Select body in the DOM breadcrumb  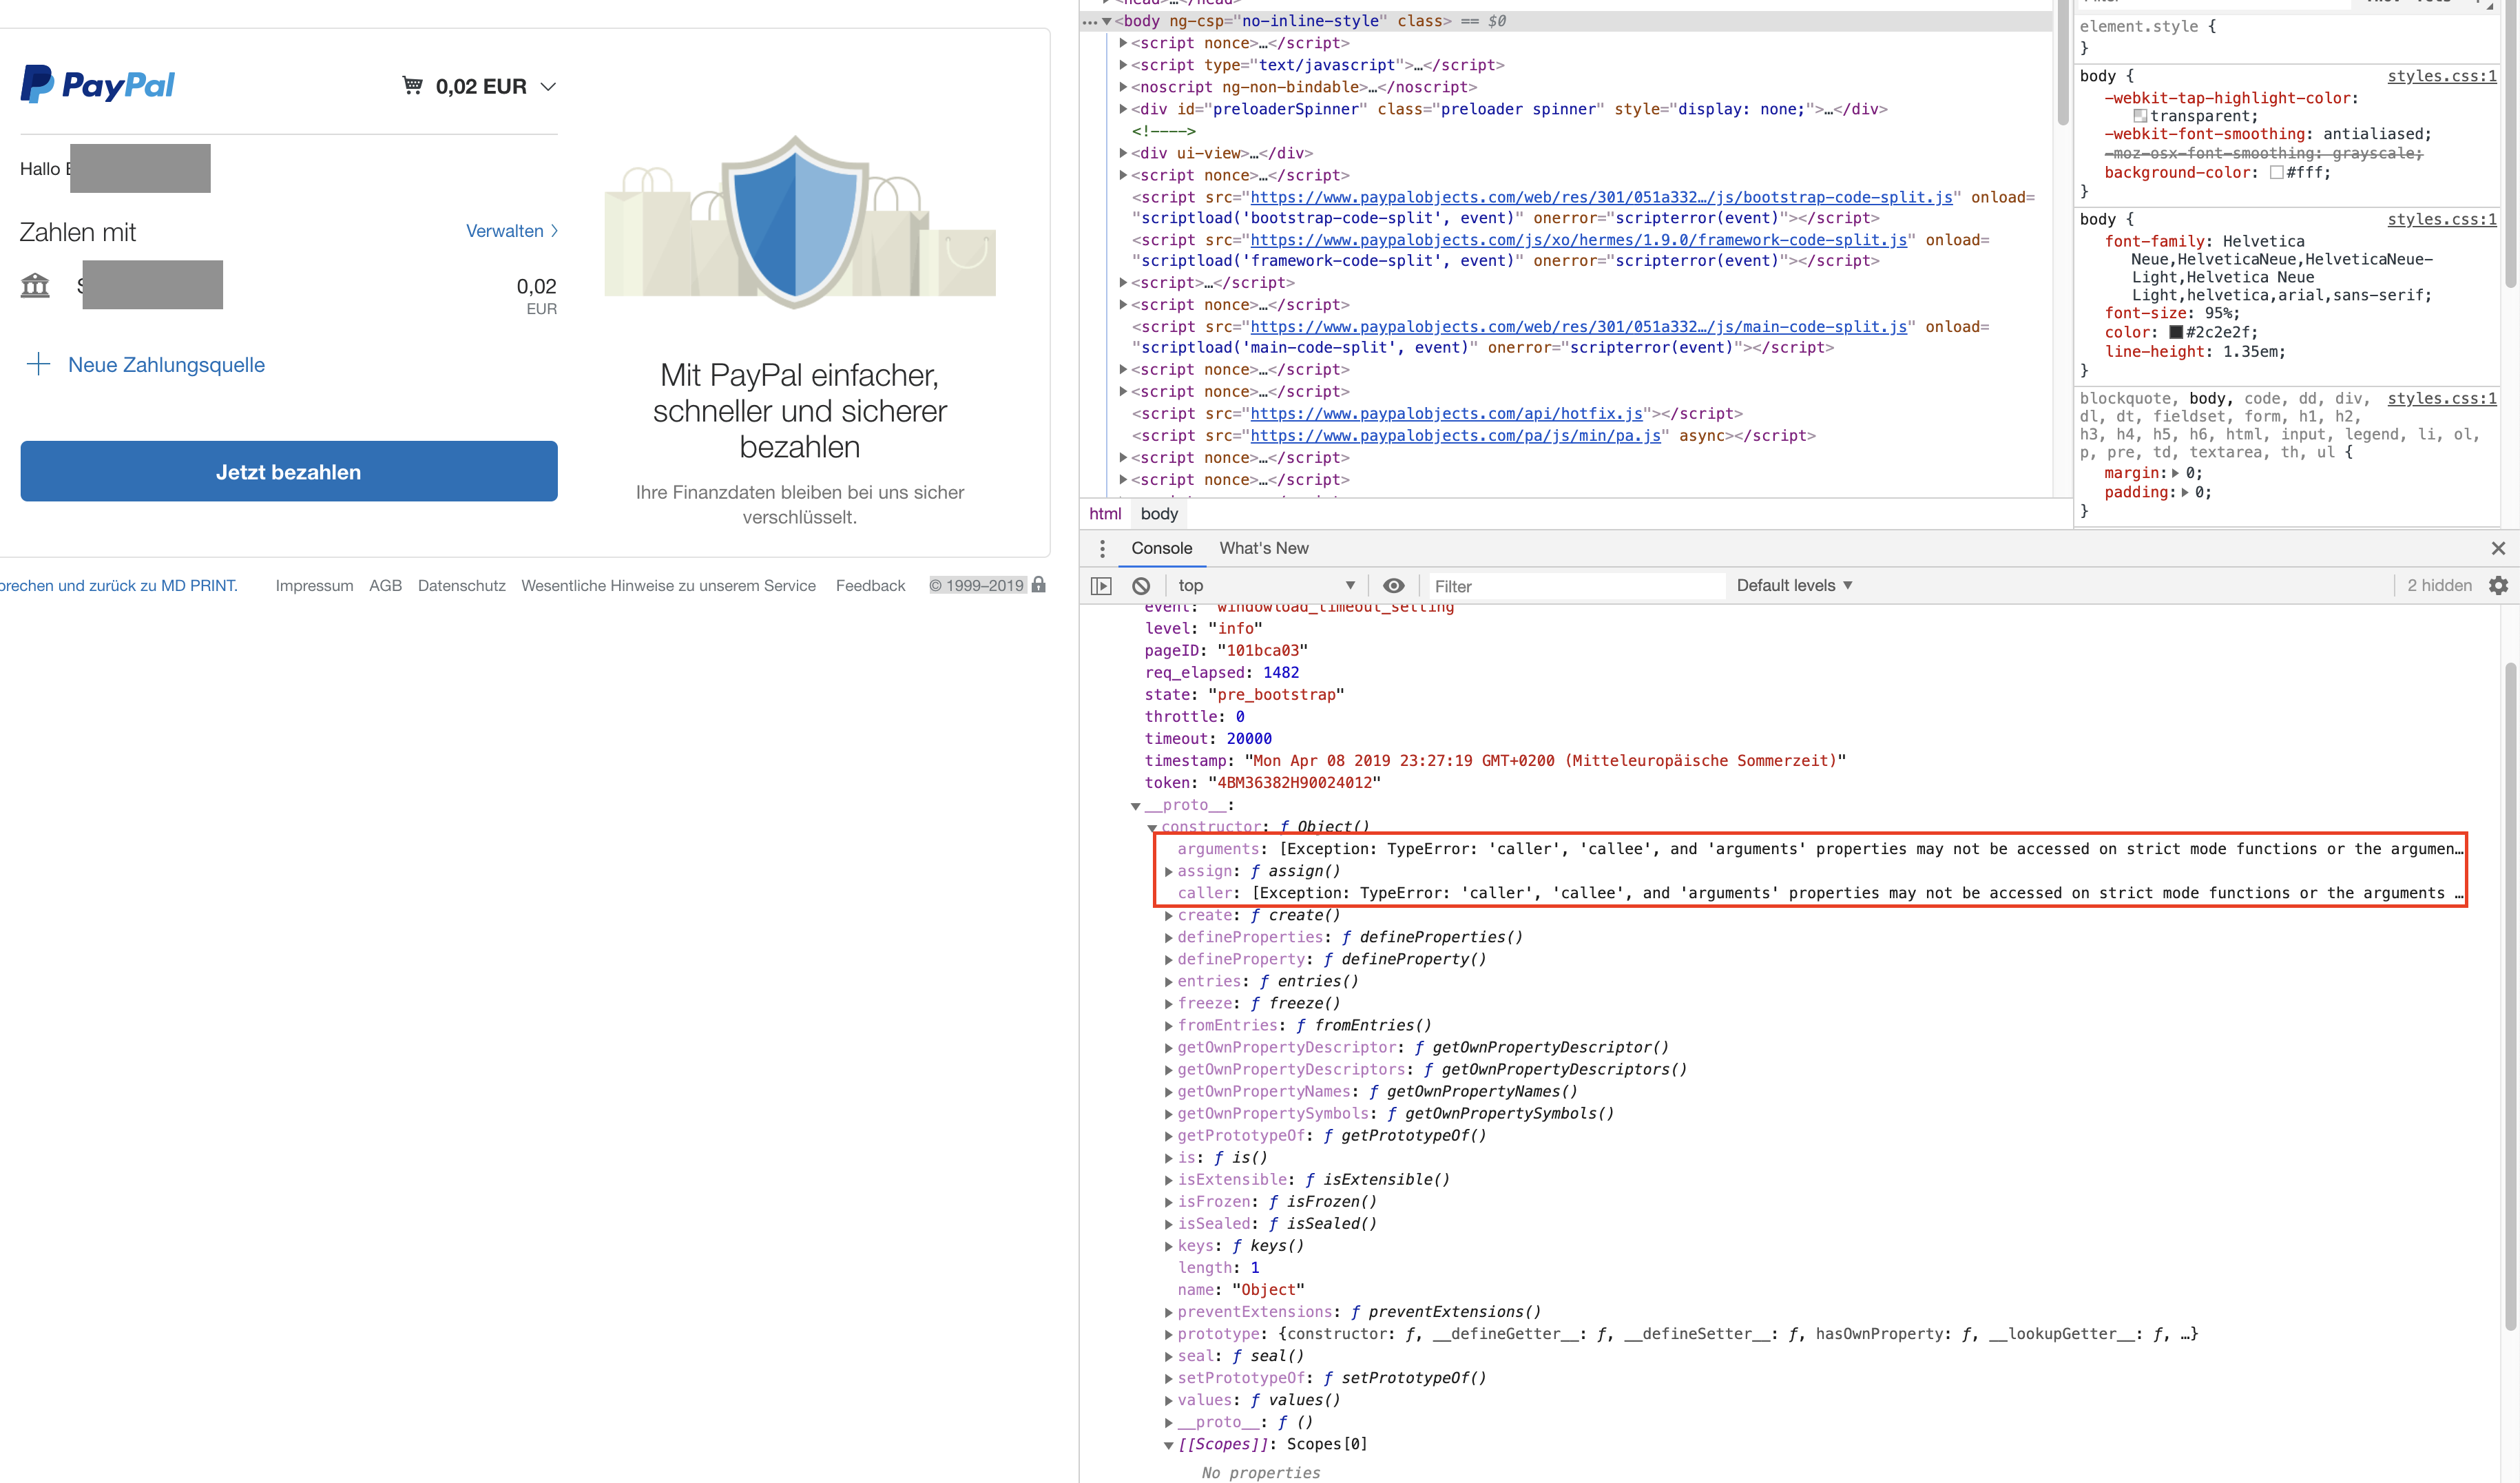[1159, 514]
